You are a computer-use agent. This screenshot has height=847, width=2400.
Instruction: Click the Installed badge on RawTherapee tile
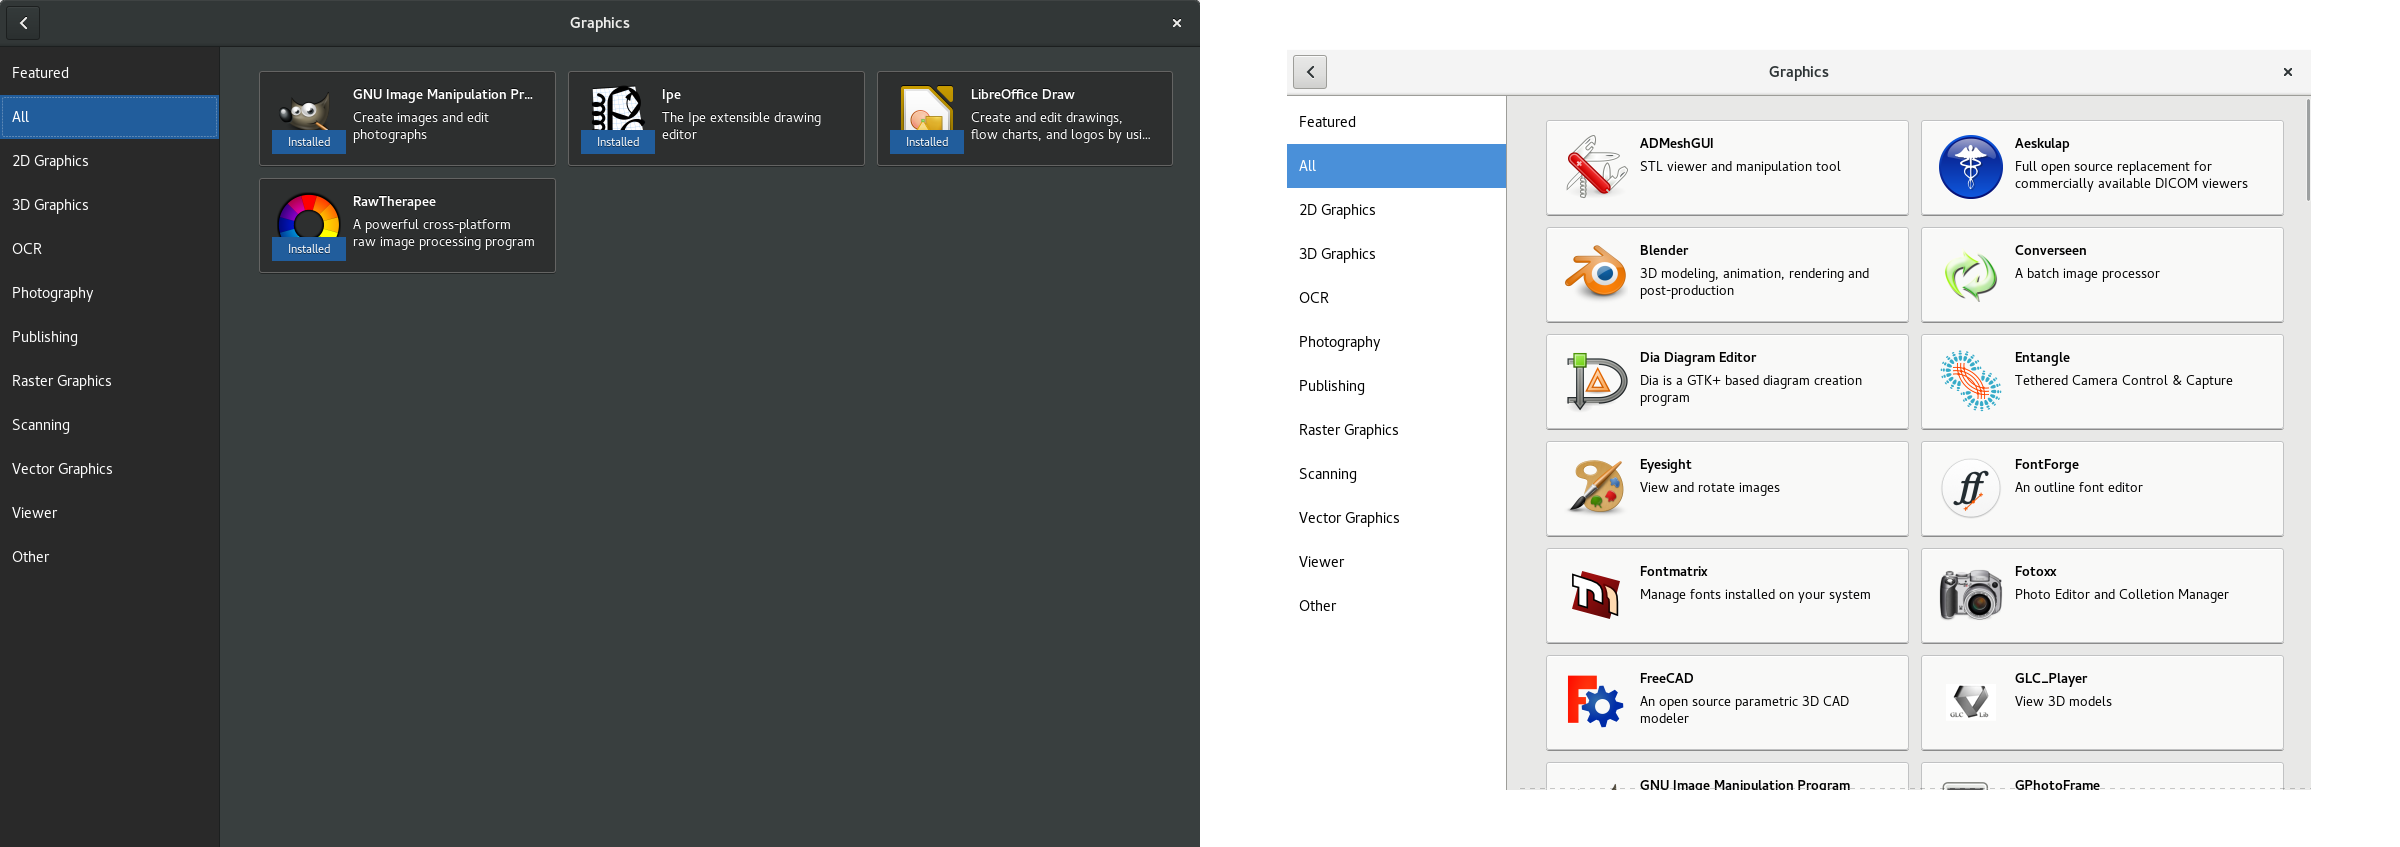[309, 249]
